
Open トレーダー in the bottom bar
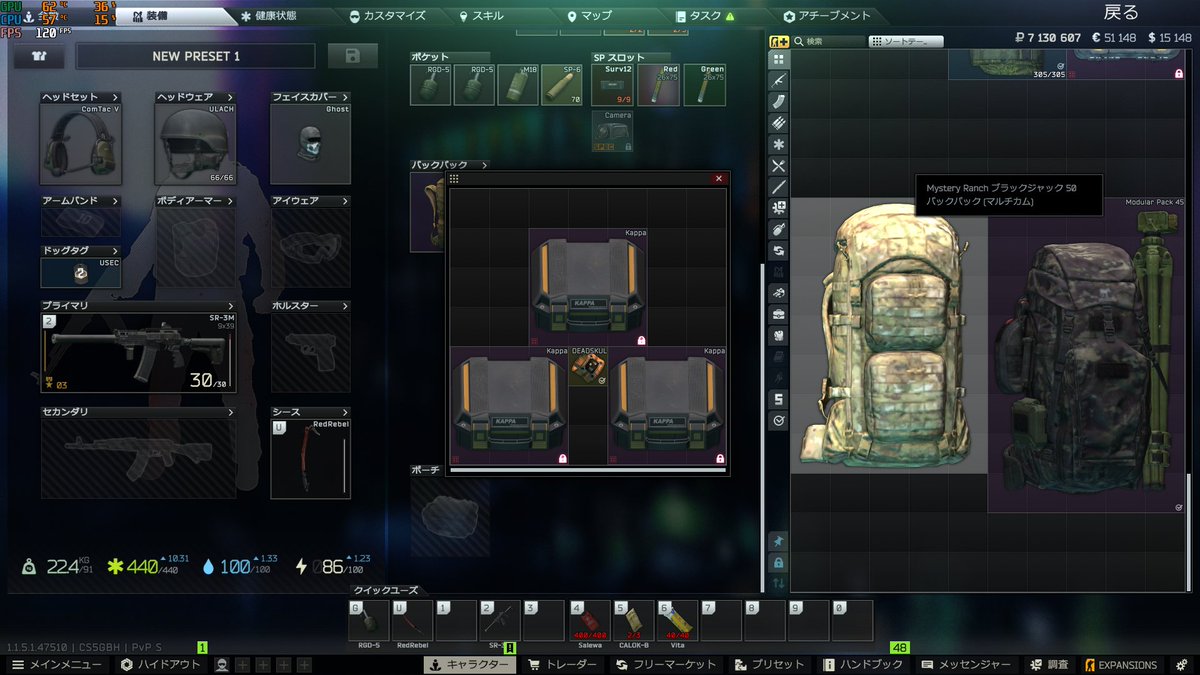(x=562, y=664)
